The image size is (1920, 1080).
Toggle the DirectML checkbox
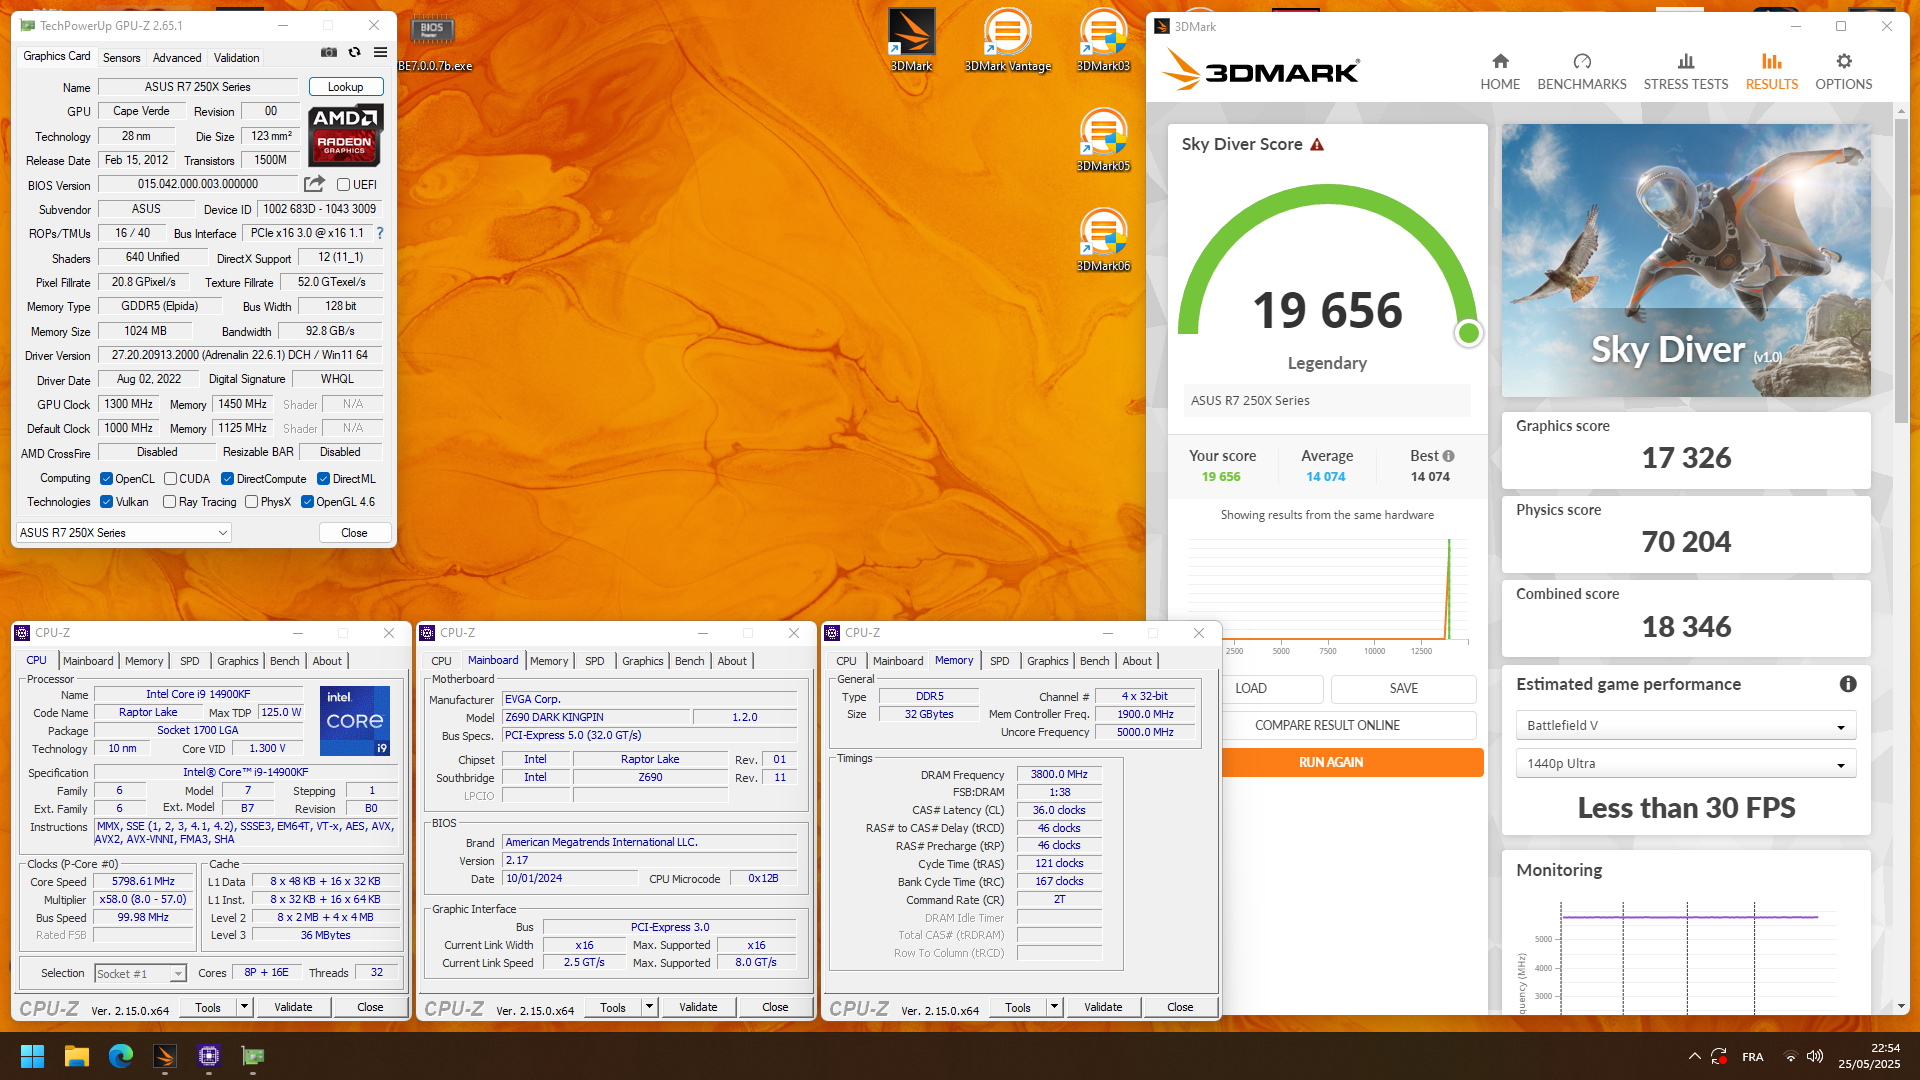323,479
